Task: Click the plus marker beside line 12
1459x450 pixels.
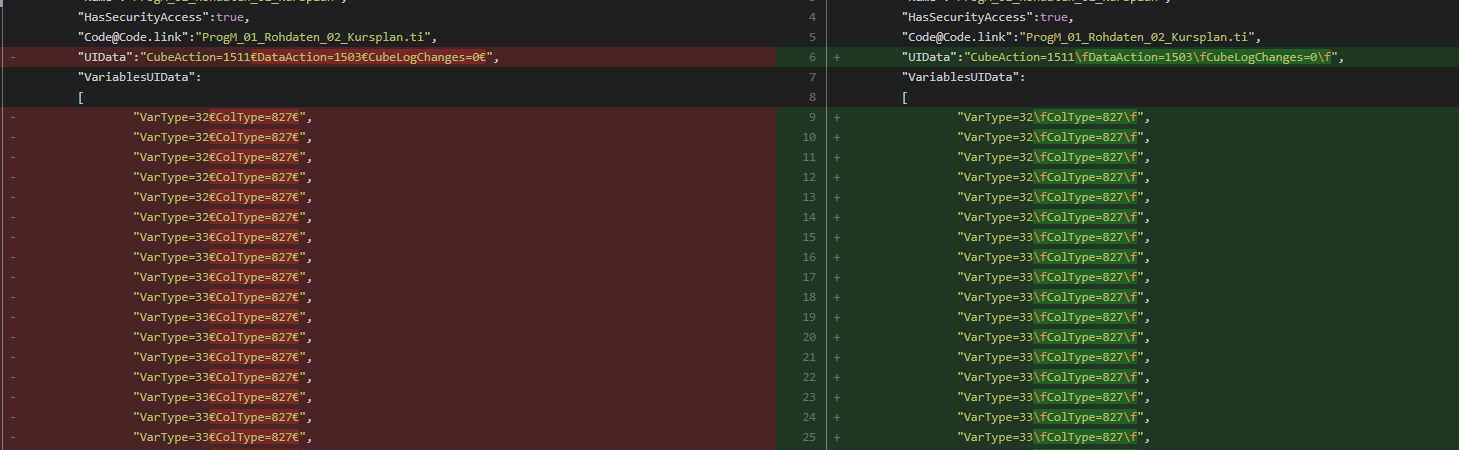Action: coord(837,177)
